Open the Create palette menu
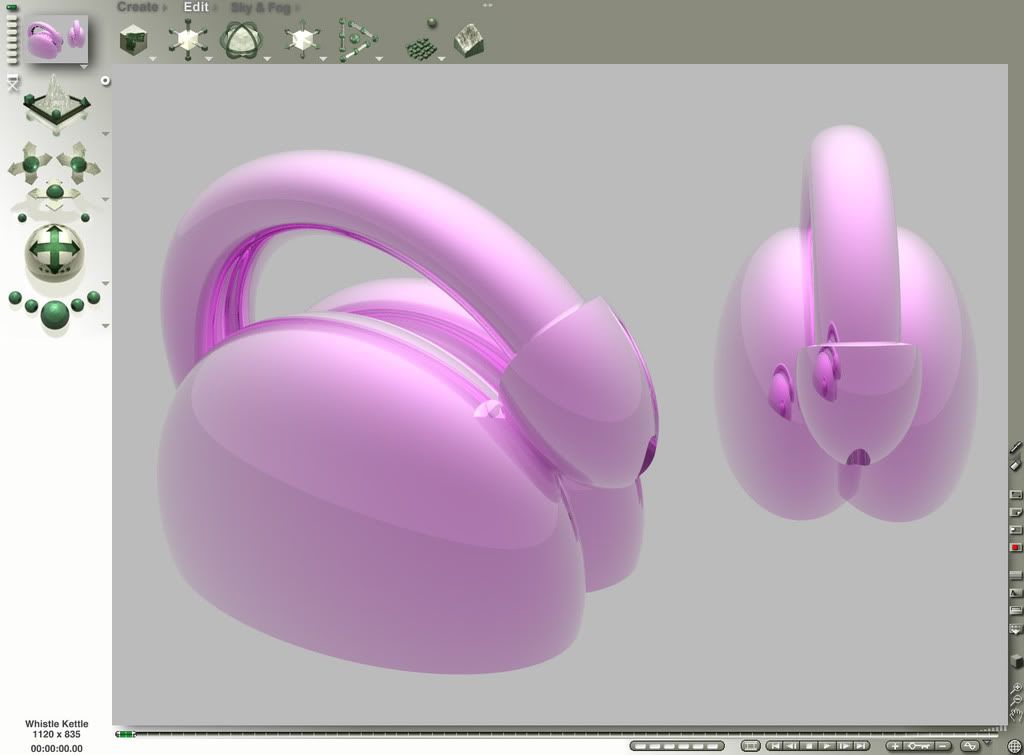1024x755 pixels. pos(138,7)
